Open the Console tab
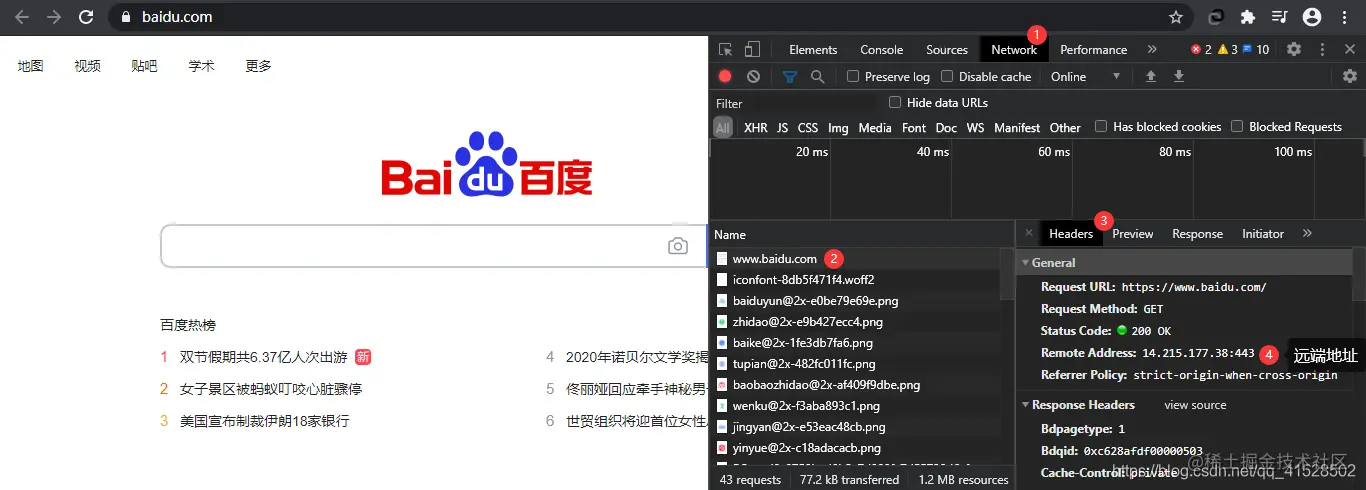Image resolution: width=1366 pixels, height=490 pixels. coord(882,49)
